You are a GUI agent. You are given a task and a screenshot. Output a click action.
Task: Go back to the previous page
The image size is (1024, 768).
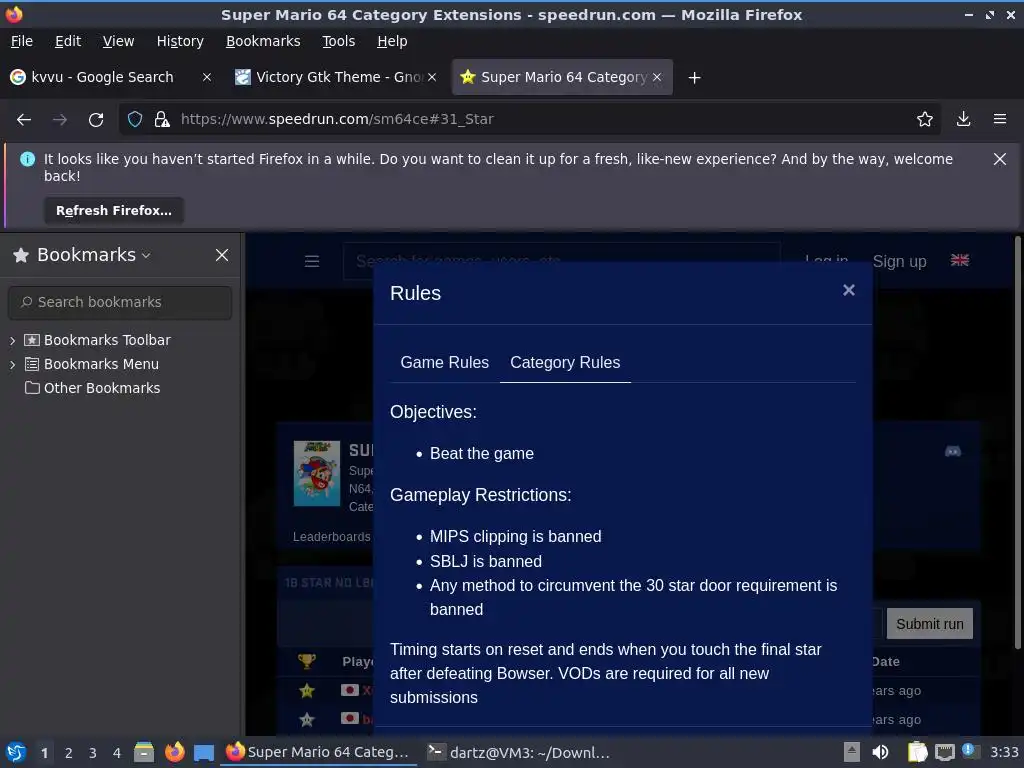click(x=24, y=119)
